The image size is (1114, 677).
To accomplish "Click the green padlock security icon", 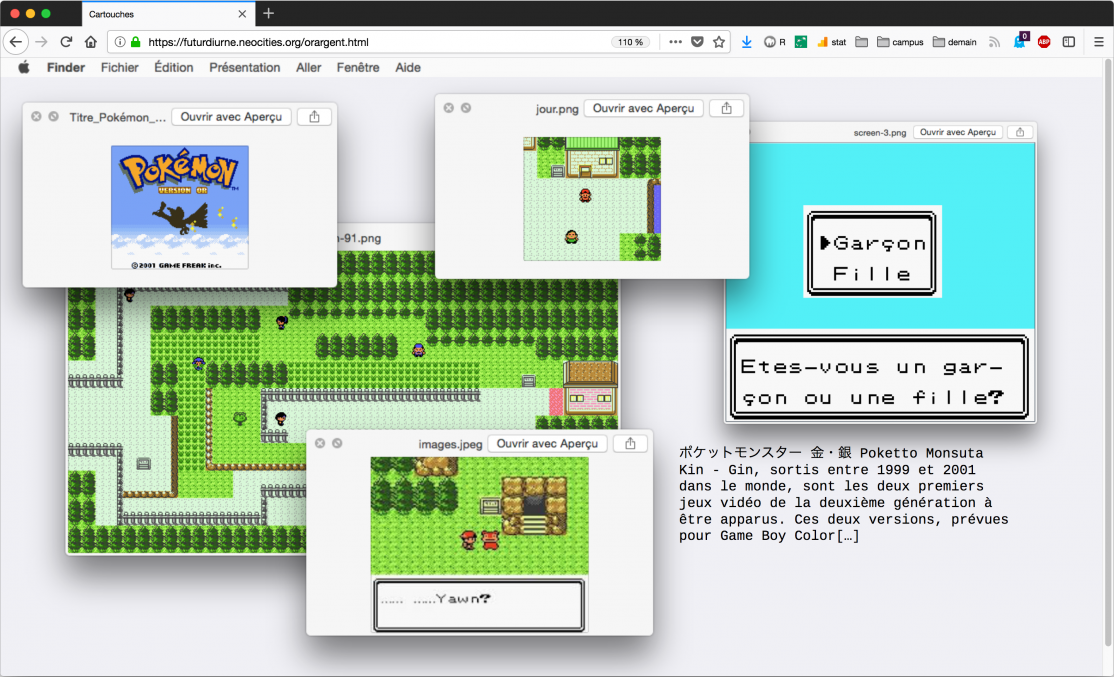I will click(135, 42).
